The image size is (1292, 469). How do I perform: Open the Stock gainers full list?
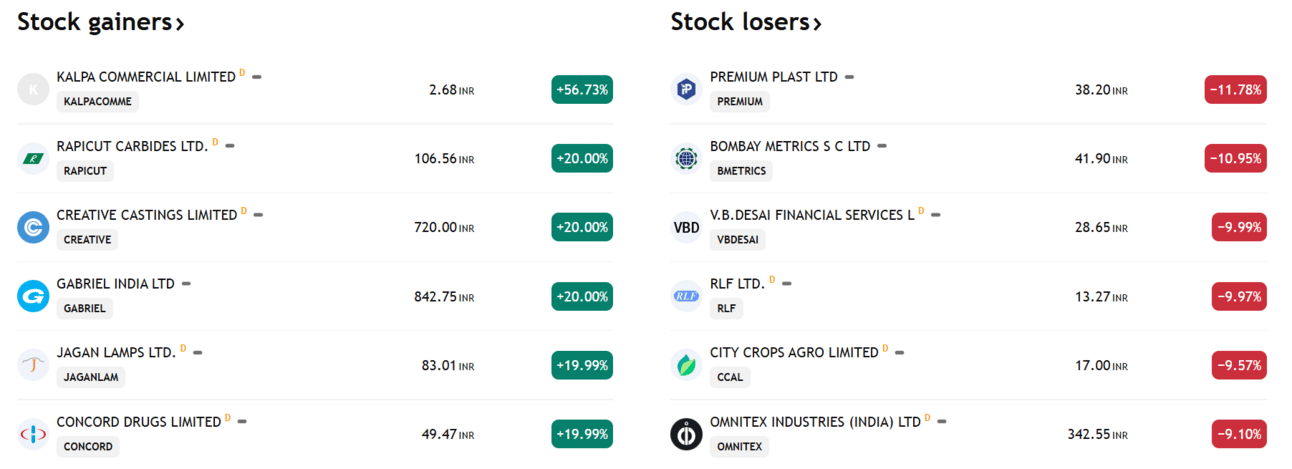101,22
